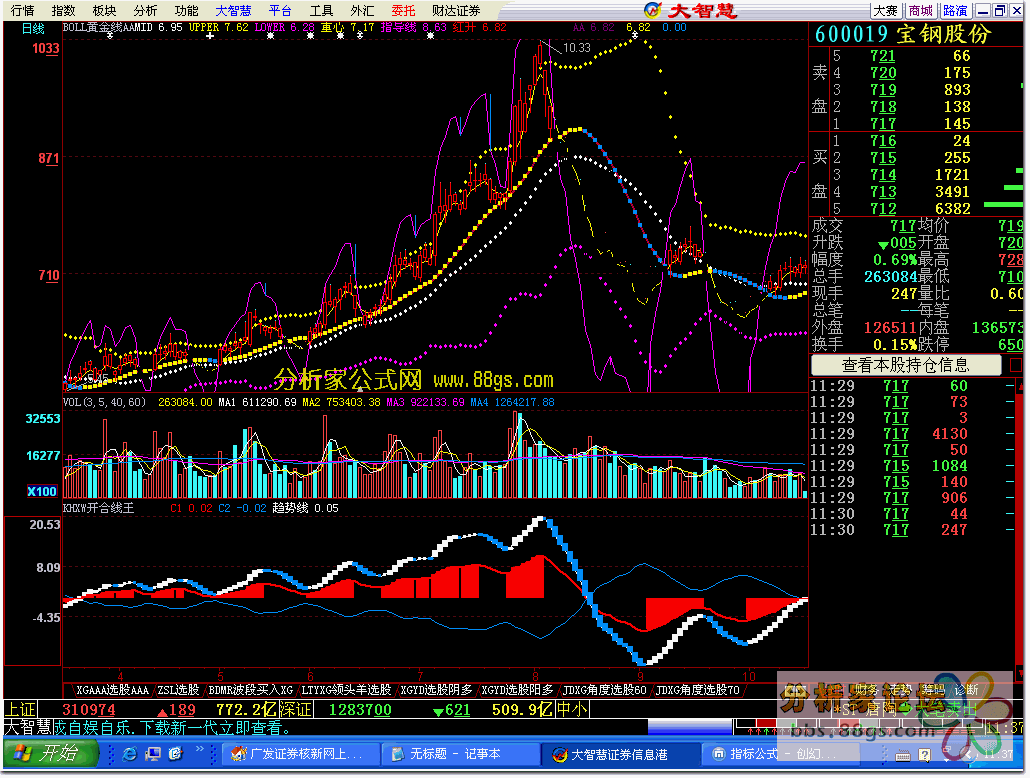This screenshot has width=1030, height=778.
Task: Open the 功能 menu
Action: click(186, 11)
